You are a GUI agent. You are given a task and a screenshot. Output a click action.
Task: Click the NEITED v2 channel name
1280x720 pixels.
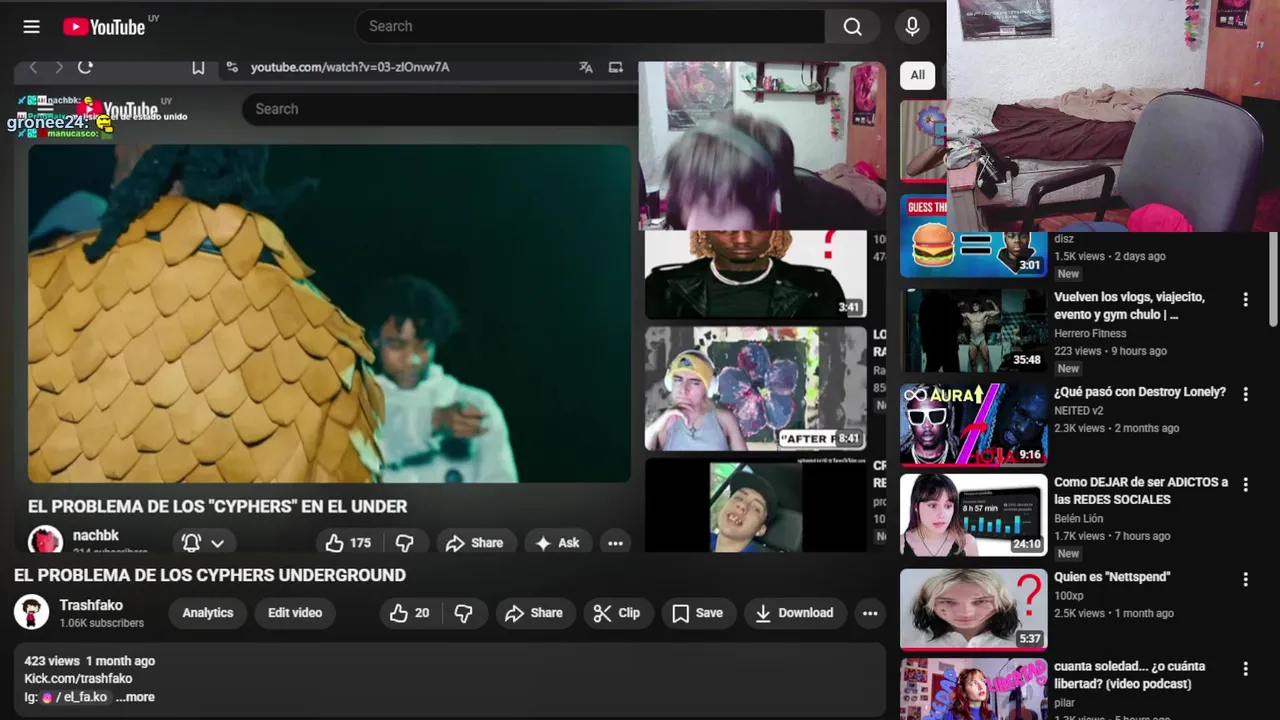click(x=1078, y=411)
